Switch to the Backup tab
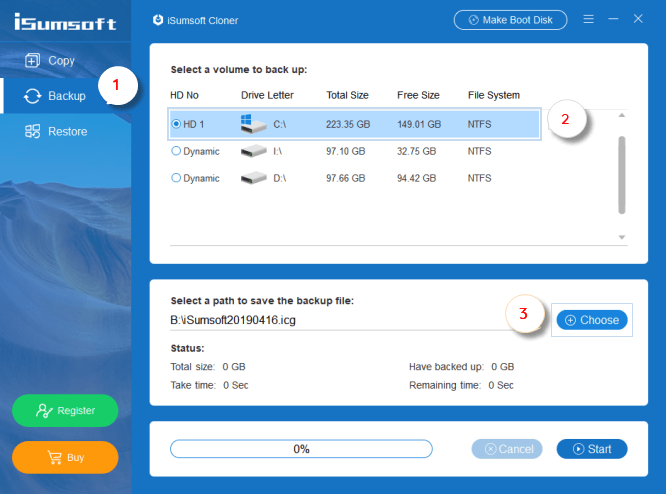666x494 pixels. 65,96
